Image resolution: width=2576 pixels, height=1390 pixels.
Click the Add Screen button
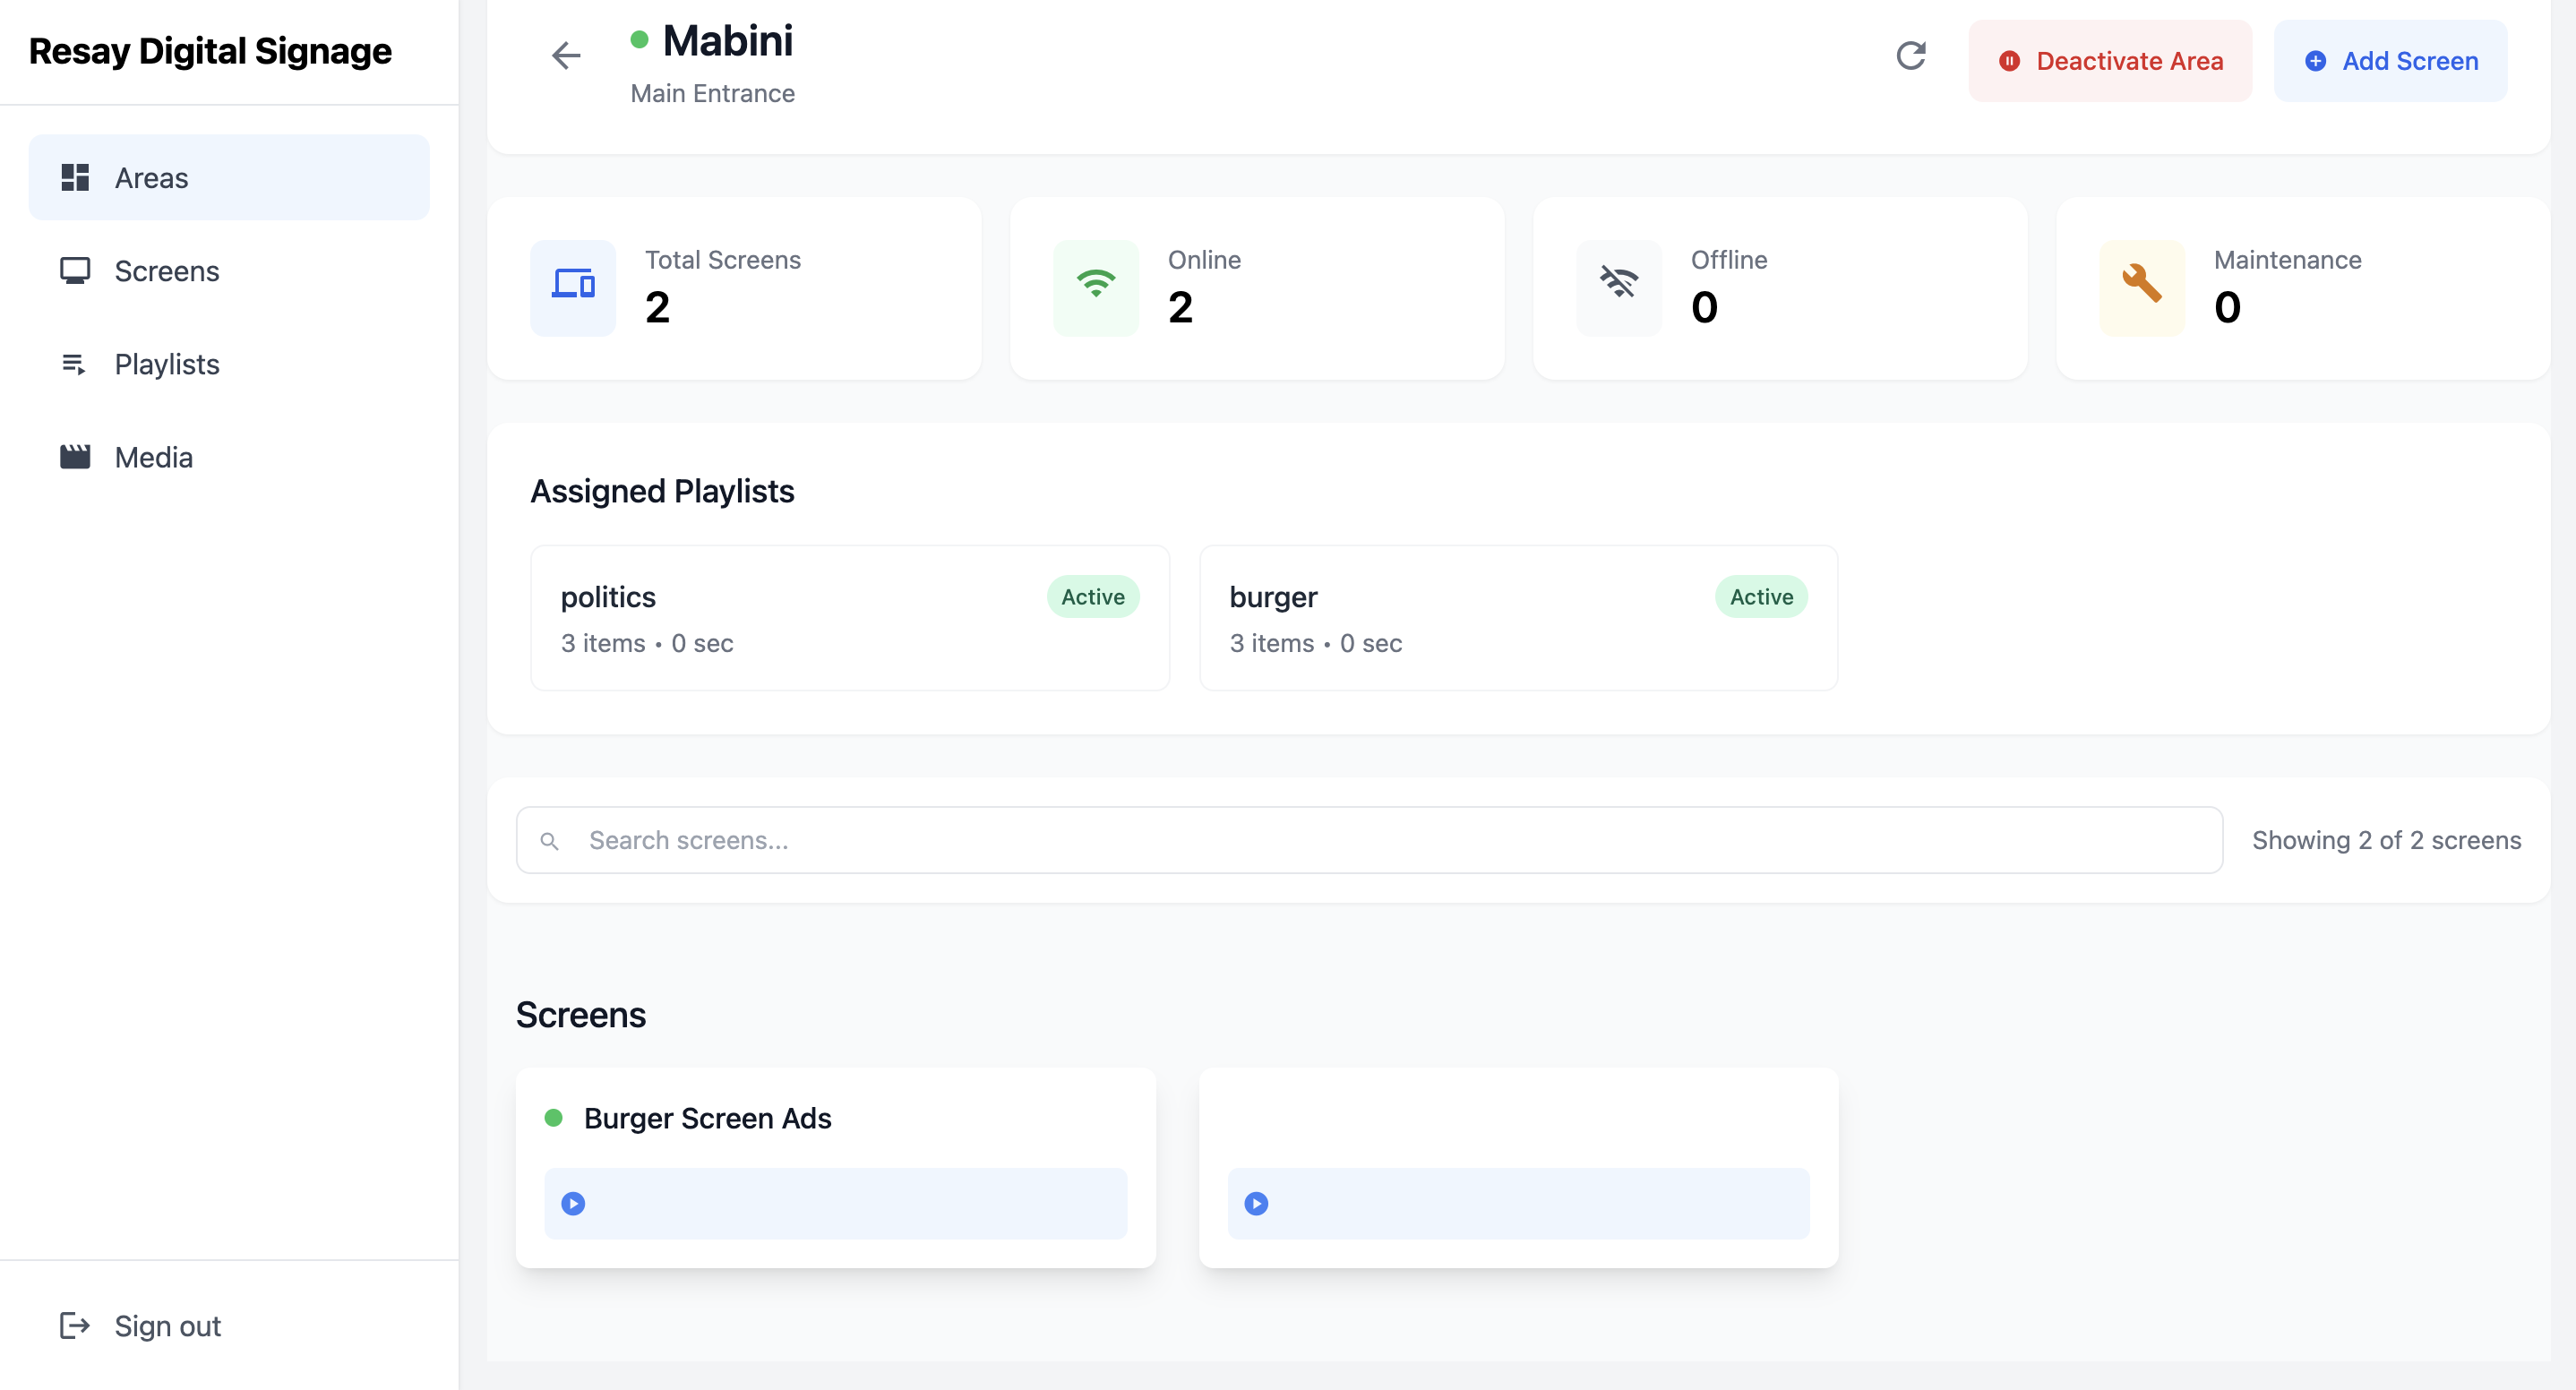[2390, 61]
